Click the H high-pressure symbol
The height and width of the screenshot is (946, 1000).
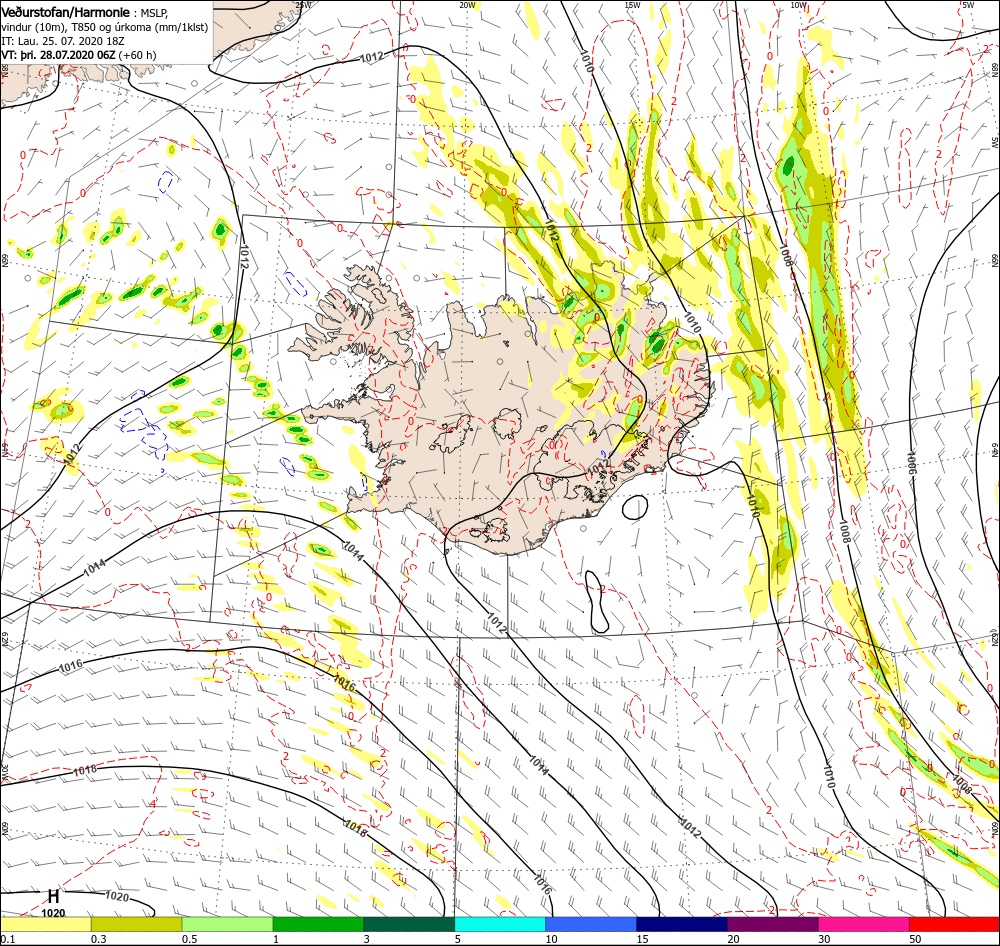54,896
